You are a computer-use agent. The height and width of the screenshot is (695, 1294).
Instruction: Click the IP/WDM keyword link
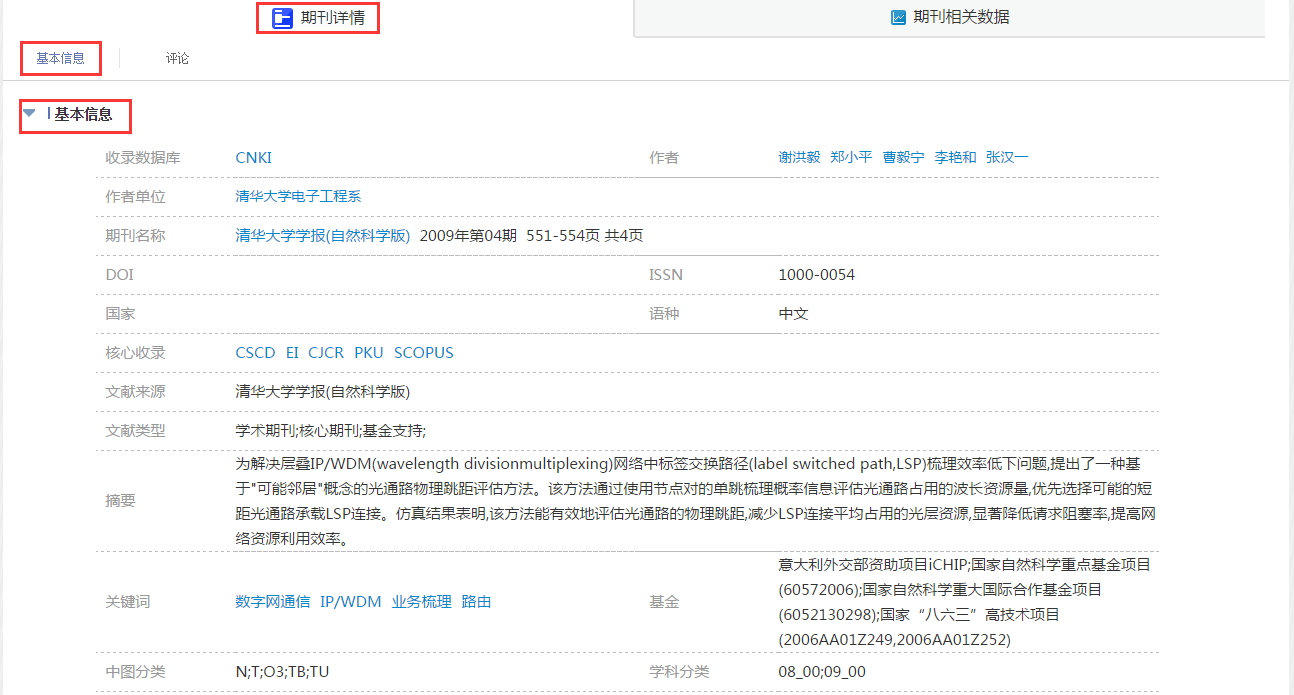pyautogui.click(x=350, y=602)
